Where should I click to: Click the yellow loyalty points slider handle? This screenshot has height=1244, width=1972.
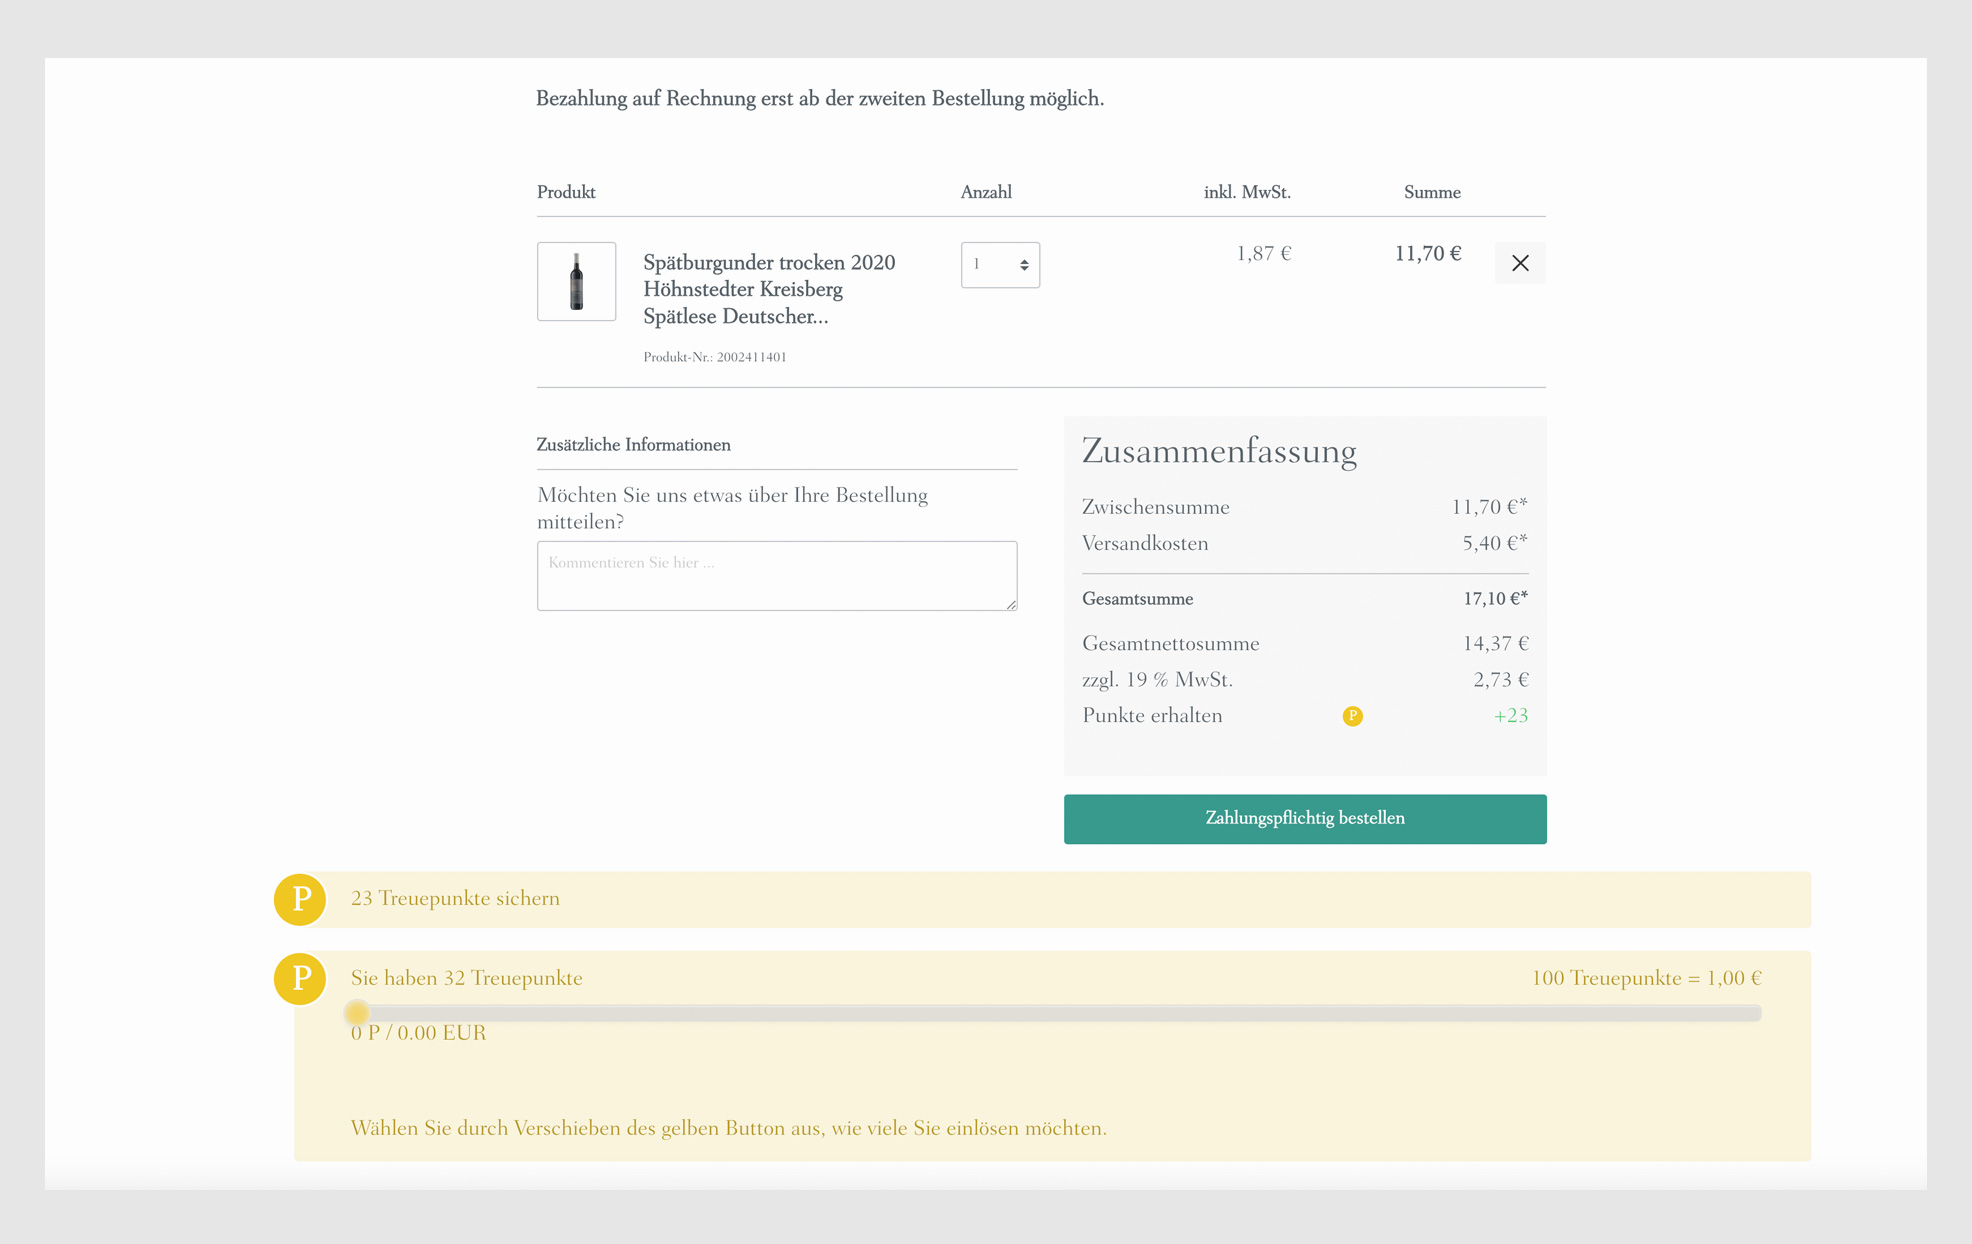coord(357,1013)
